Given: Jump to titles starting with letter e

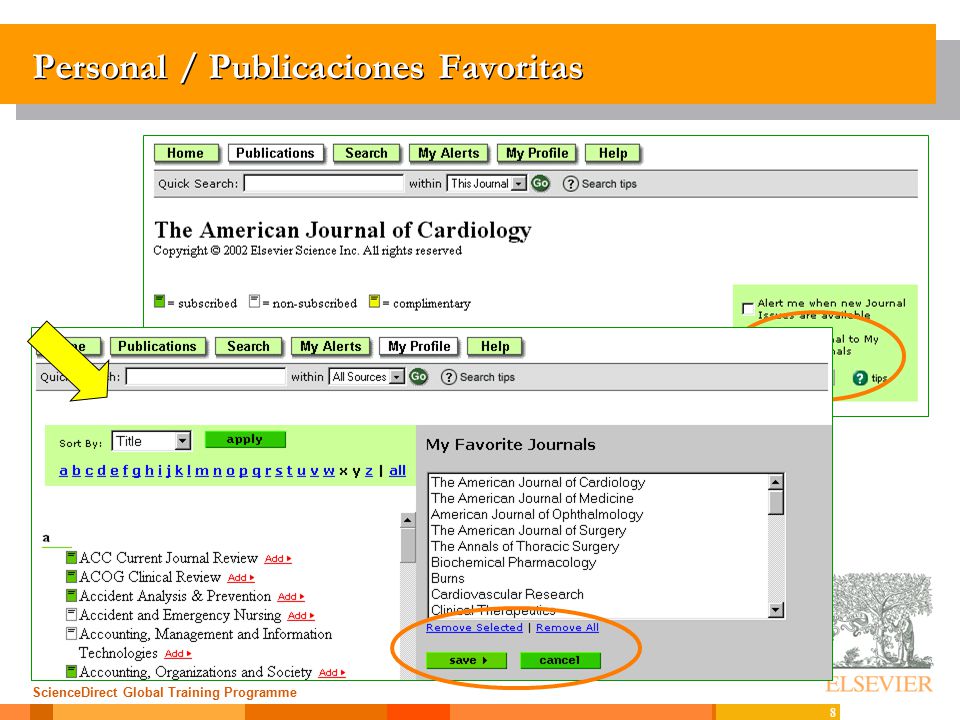Looking at the screenshot, I should [114, 470].
